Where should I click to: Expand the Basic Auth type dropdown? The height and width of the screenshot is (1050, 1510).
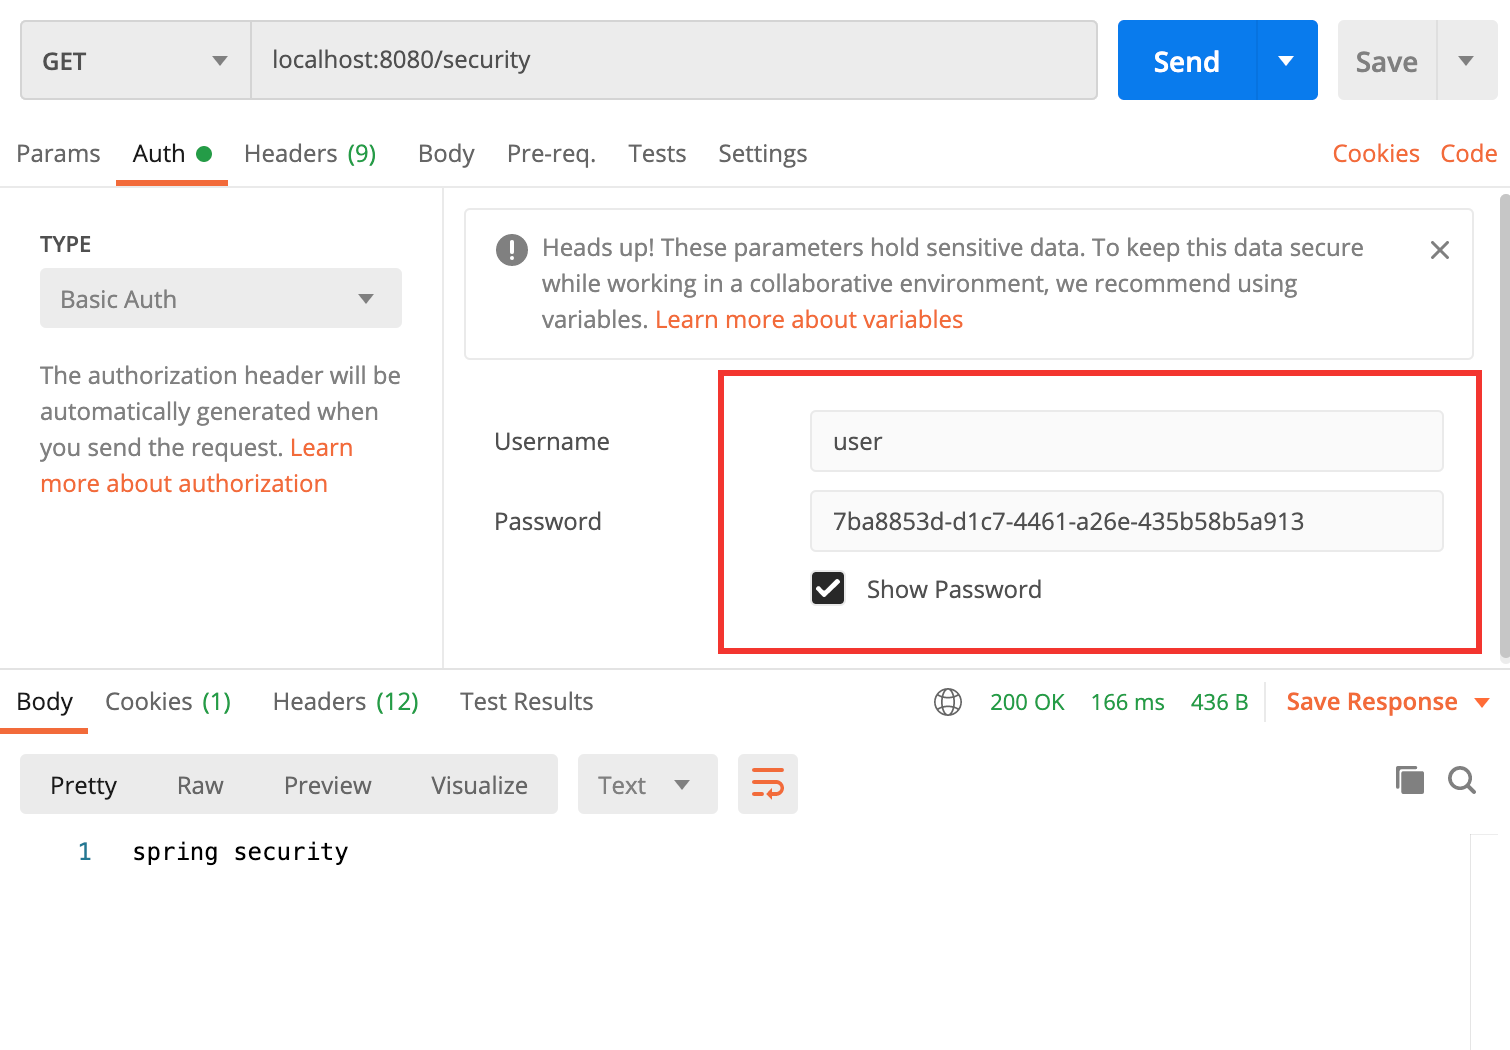(220, 298)
